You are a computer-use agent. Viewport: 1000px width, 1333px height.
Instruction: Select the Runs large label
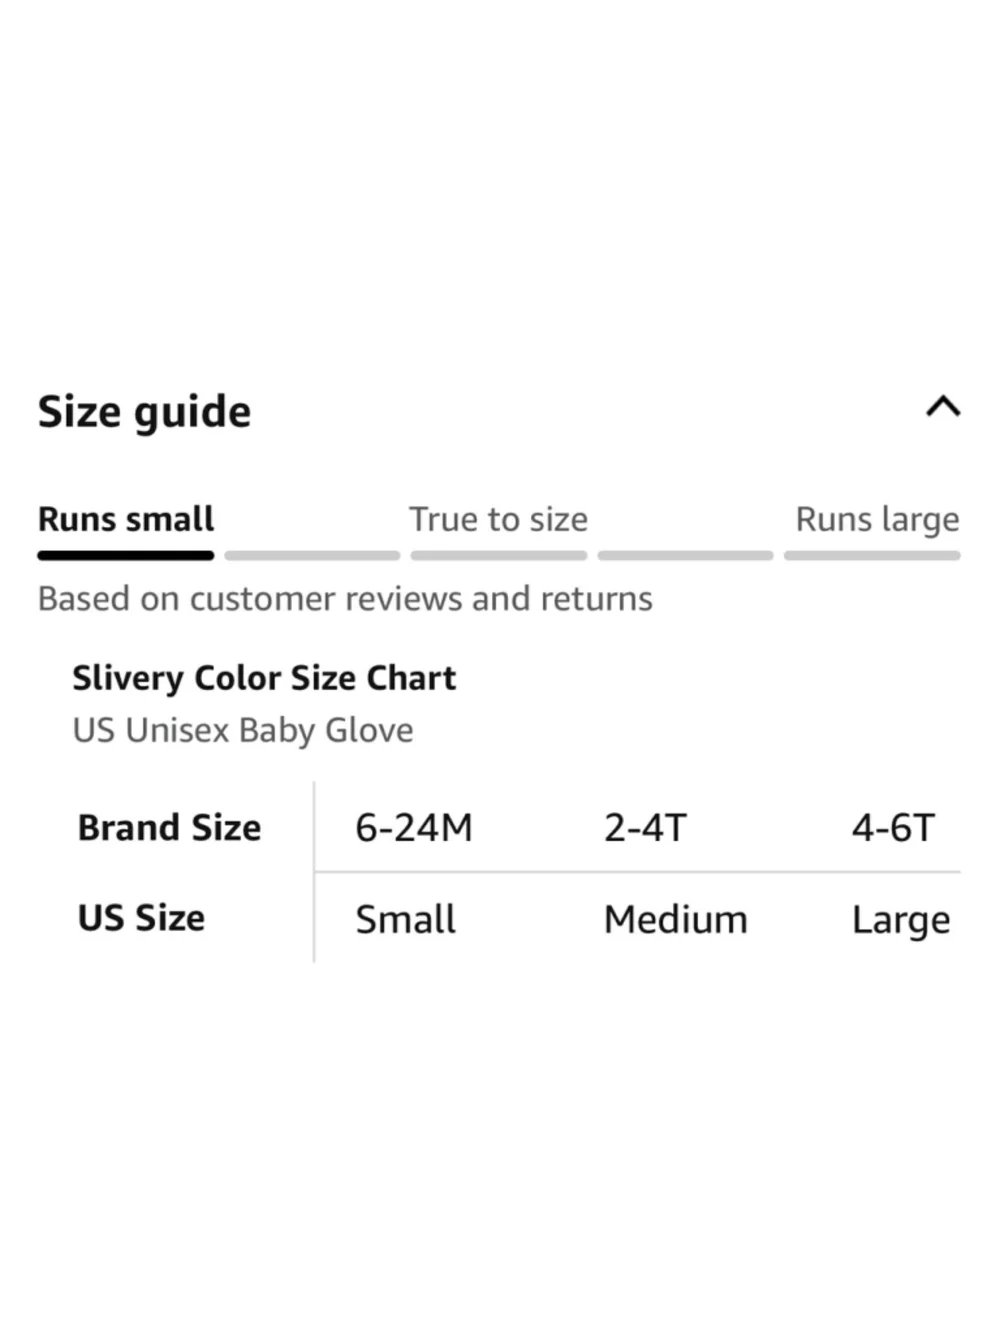[877, 519]
